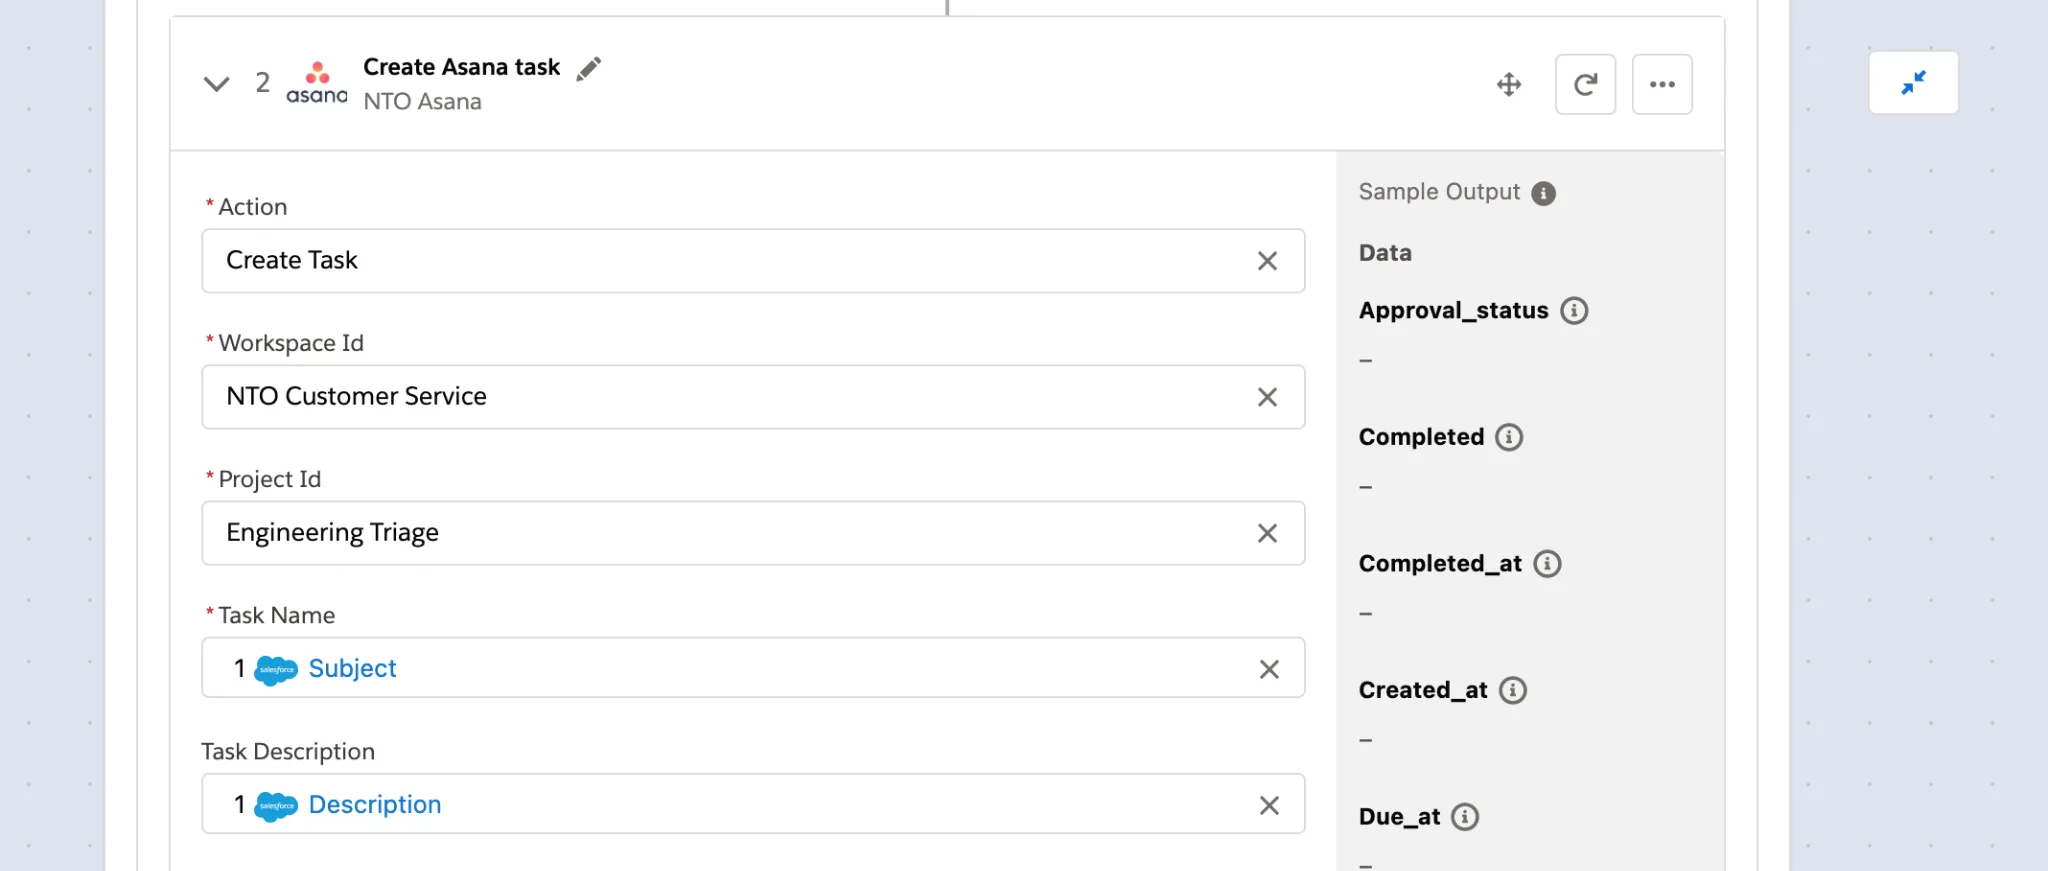Click the refresh icon to retest the step
The width and height of the screenshot is (2048, 871).
(1585, 84)
